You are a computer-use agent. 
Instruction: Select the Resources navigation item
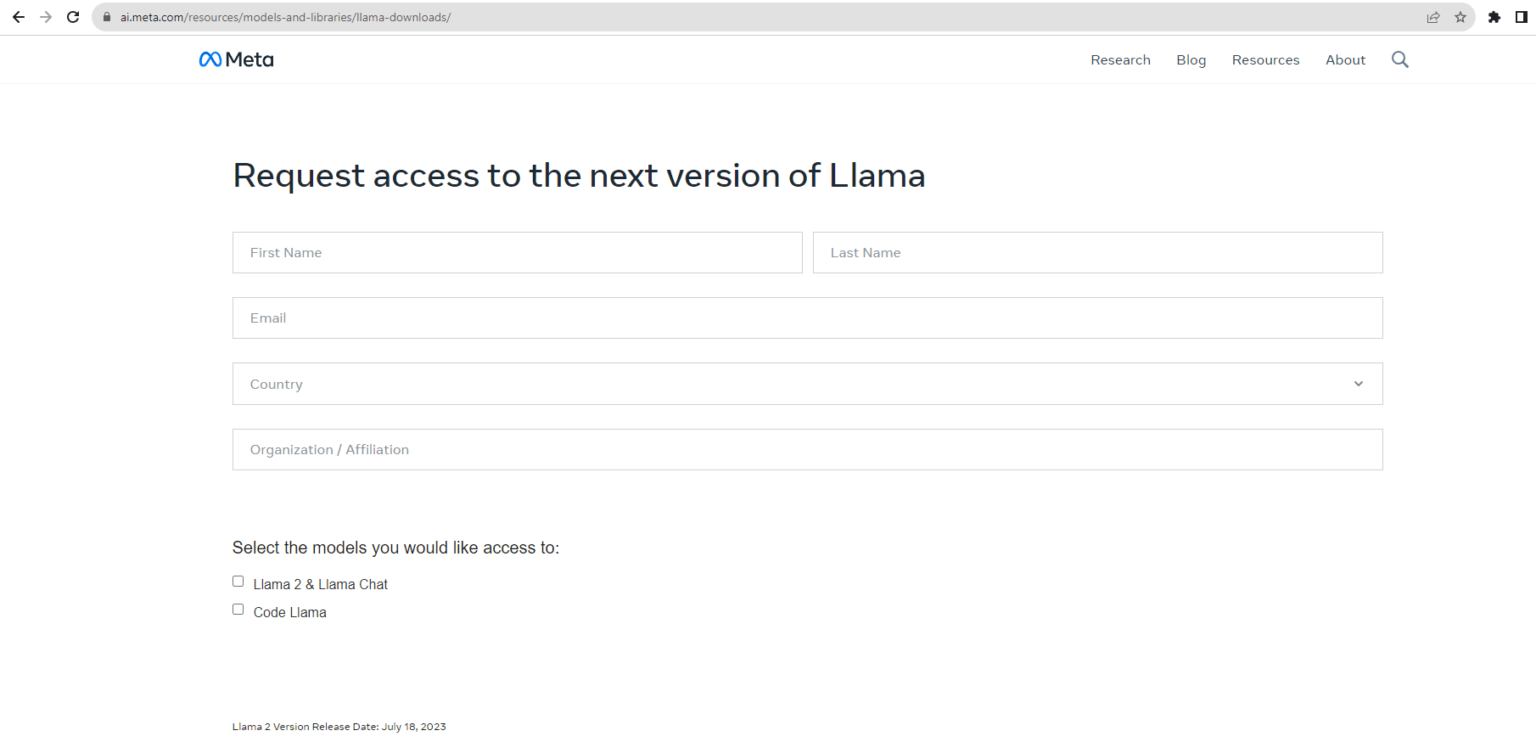click(1265, 59)
